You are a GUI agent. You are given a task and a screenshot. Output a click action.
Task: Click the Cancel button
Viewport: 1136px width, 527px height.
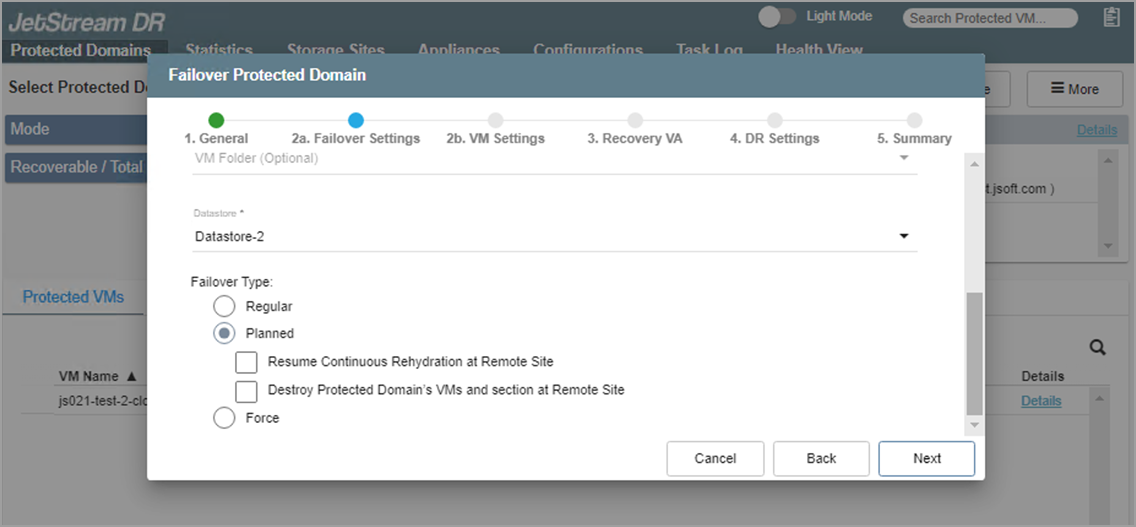pyautogui.click(x=715, y=458)
